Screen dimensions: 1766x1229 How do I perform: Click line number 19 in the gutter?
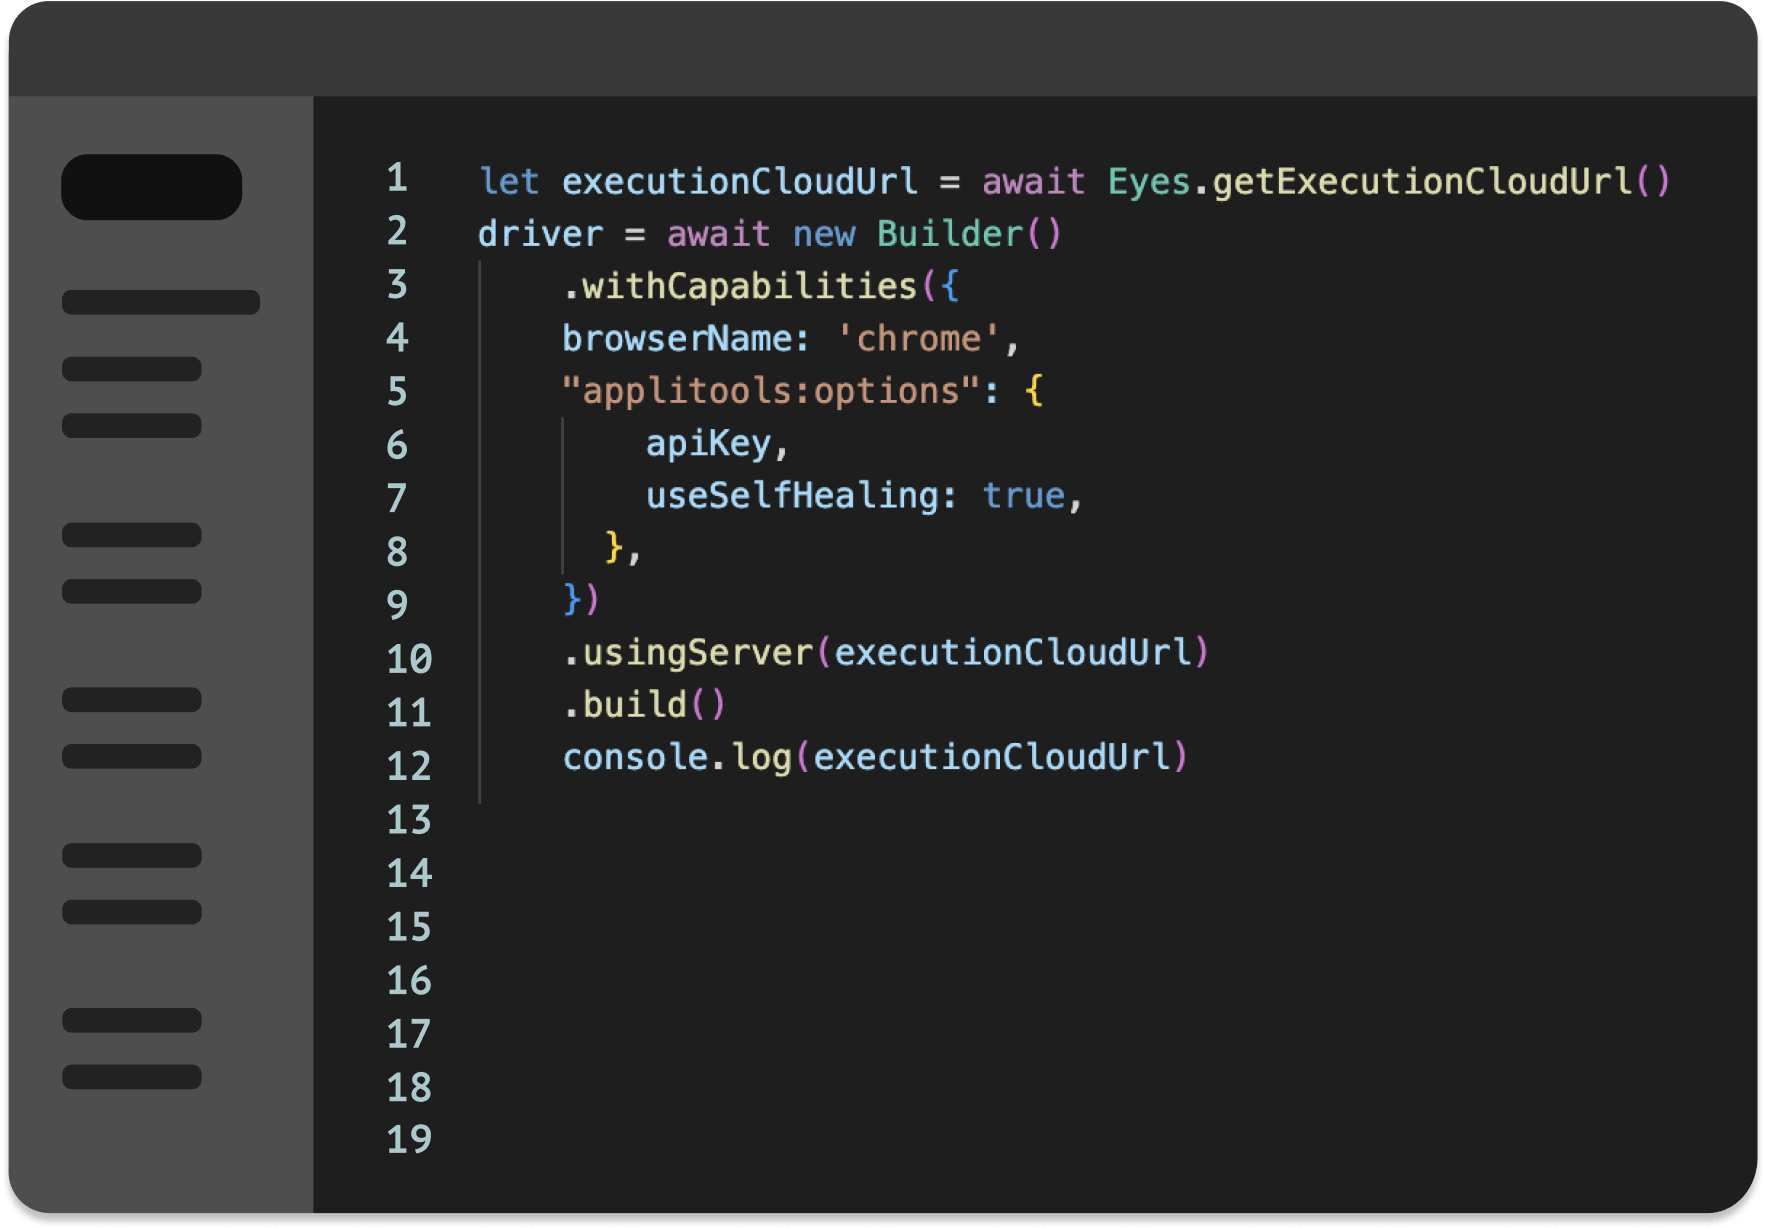coord(409,1139)
